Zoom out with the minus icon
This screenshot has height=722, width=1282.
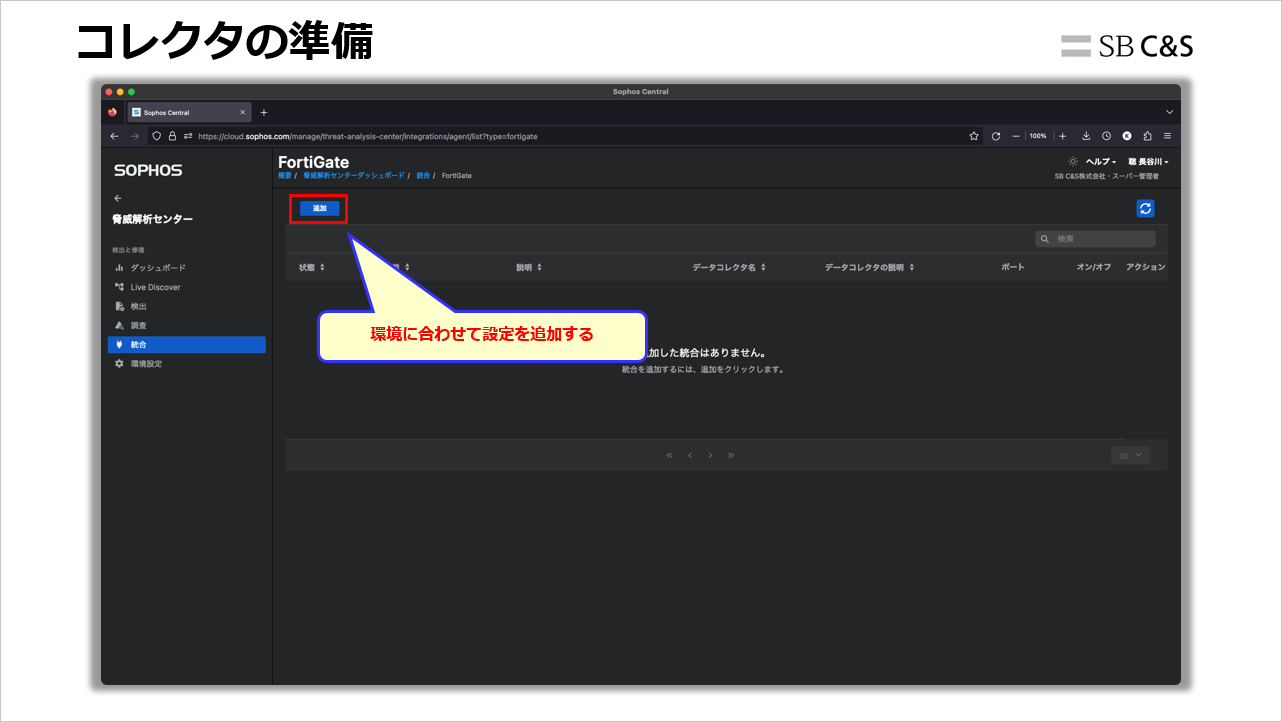[x=1016, y=136]
